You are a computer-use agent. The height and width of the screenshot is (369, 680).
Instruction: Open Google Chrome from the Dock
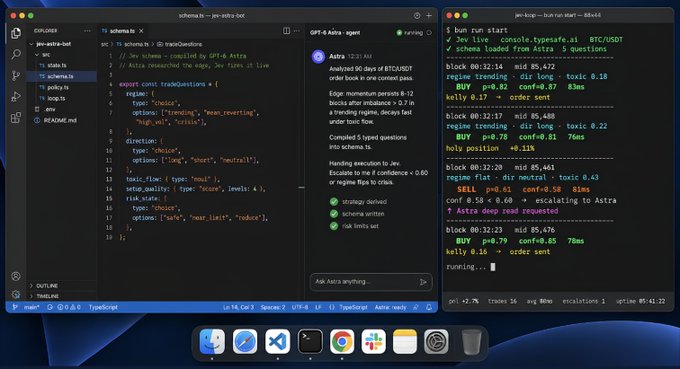[x=342, y=341]
